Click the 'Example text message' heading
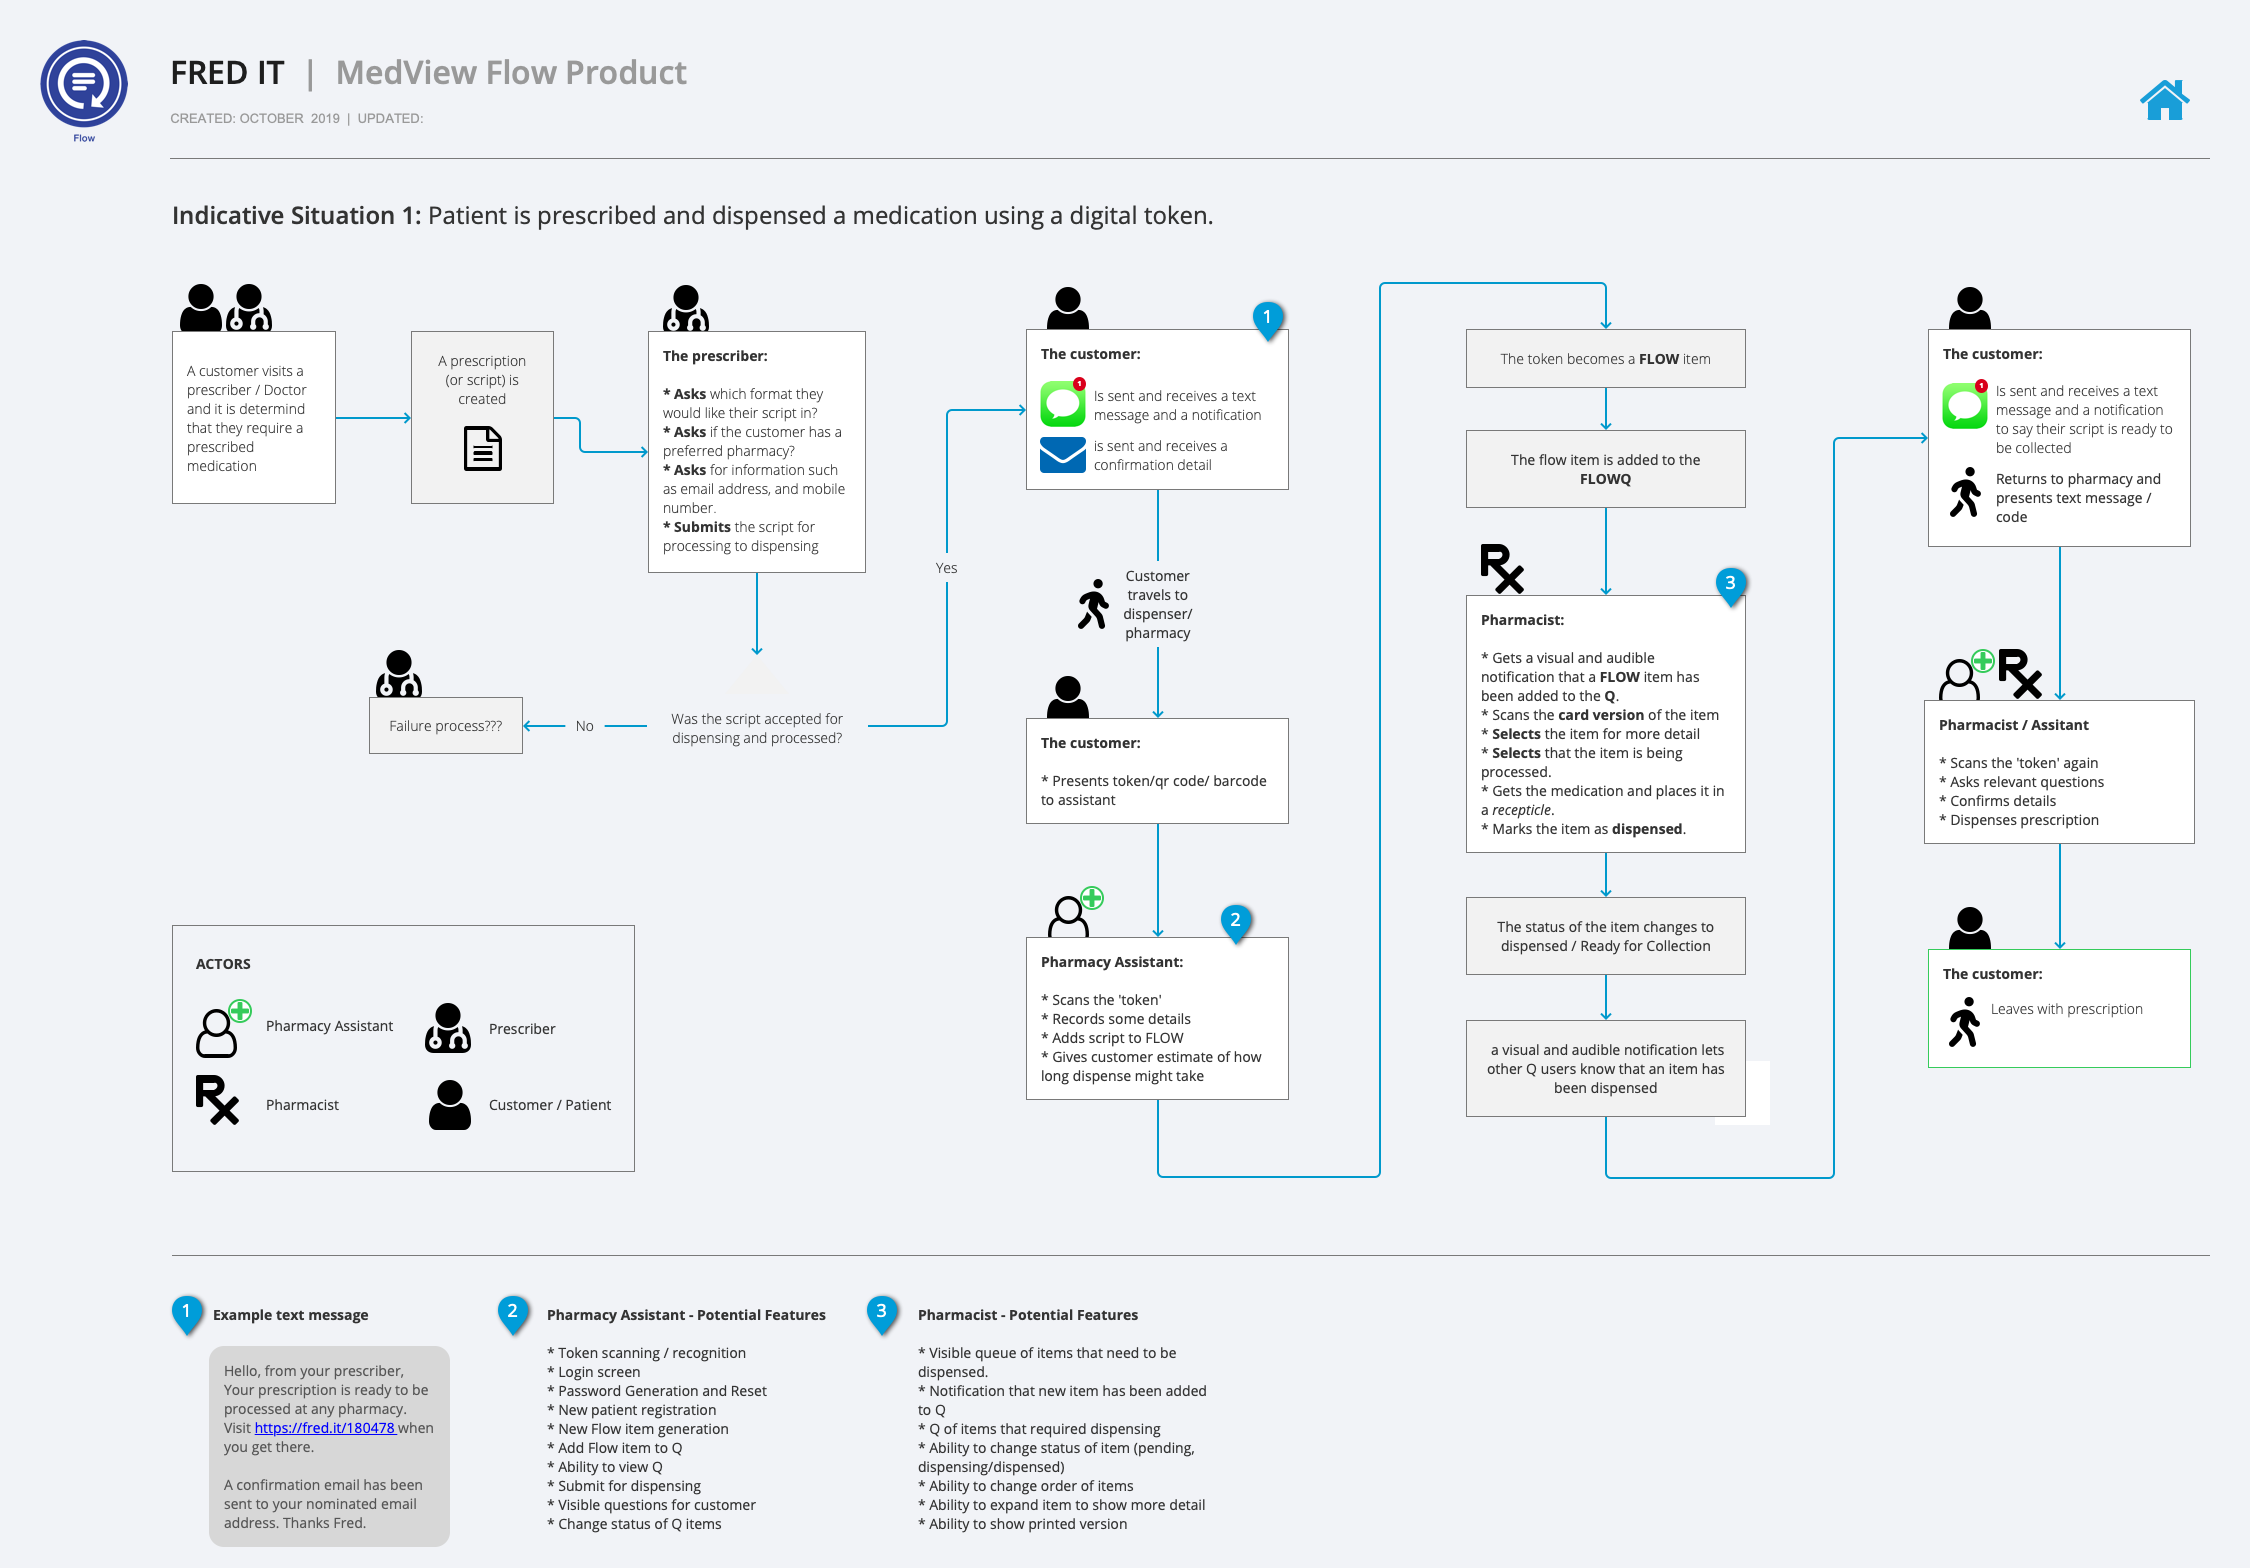Viewport: 2250px width, 1568px height. (290, 1315)
